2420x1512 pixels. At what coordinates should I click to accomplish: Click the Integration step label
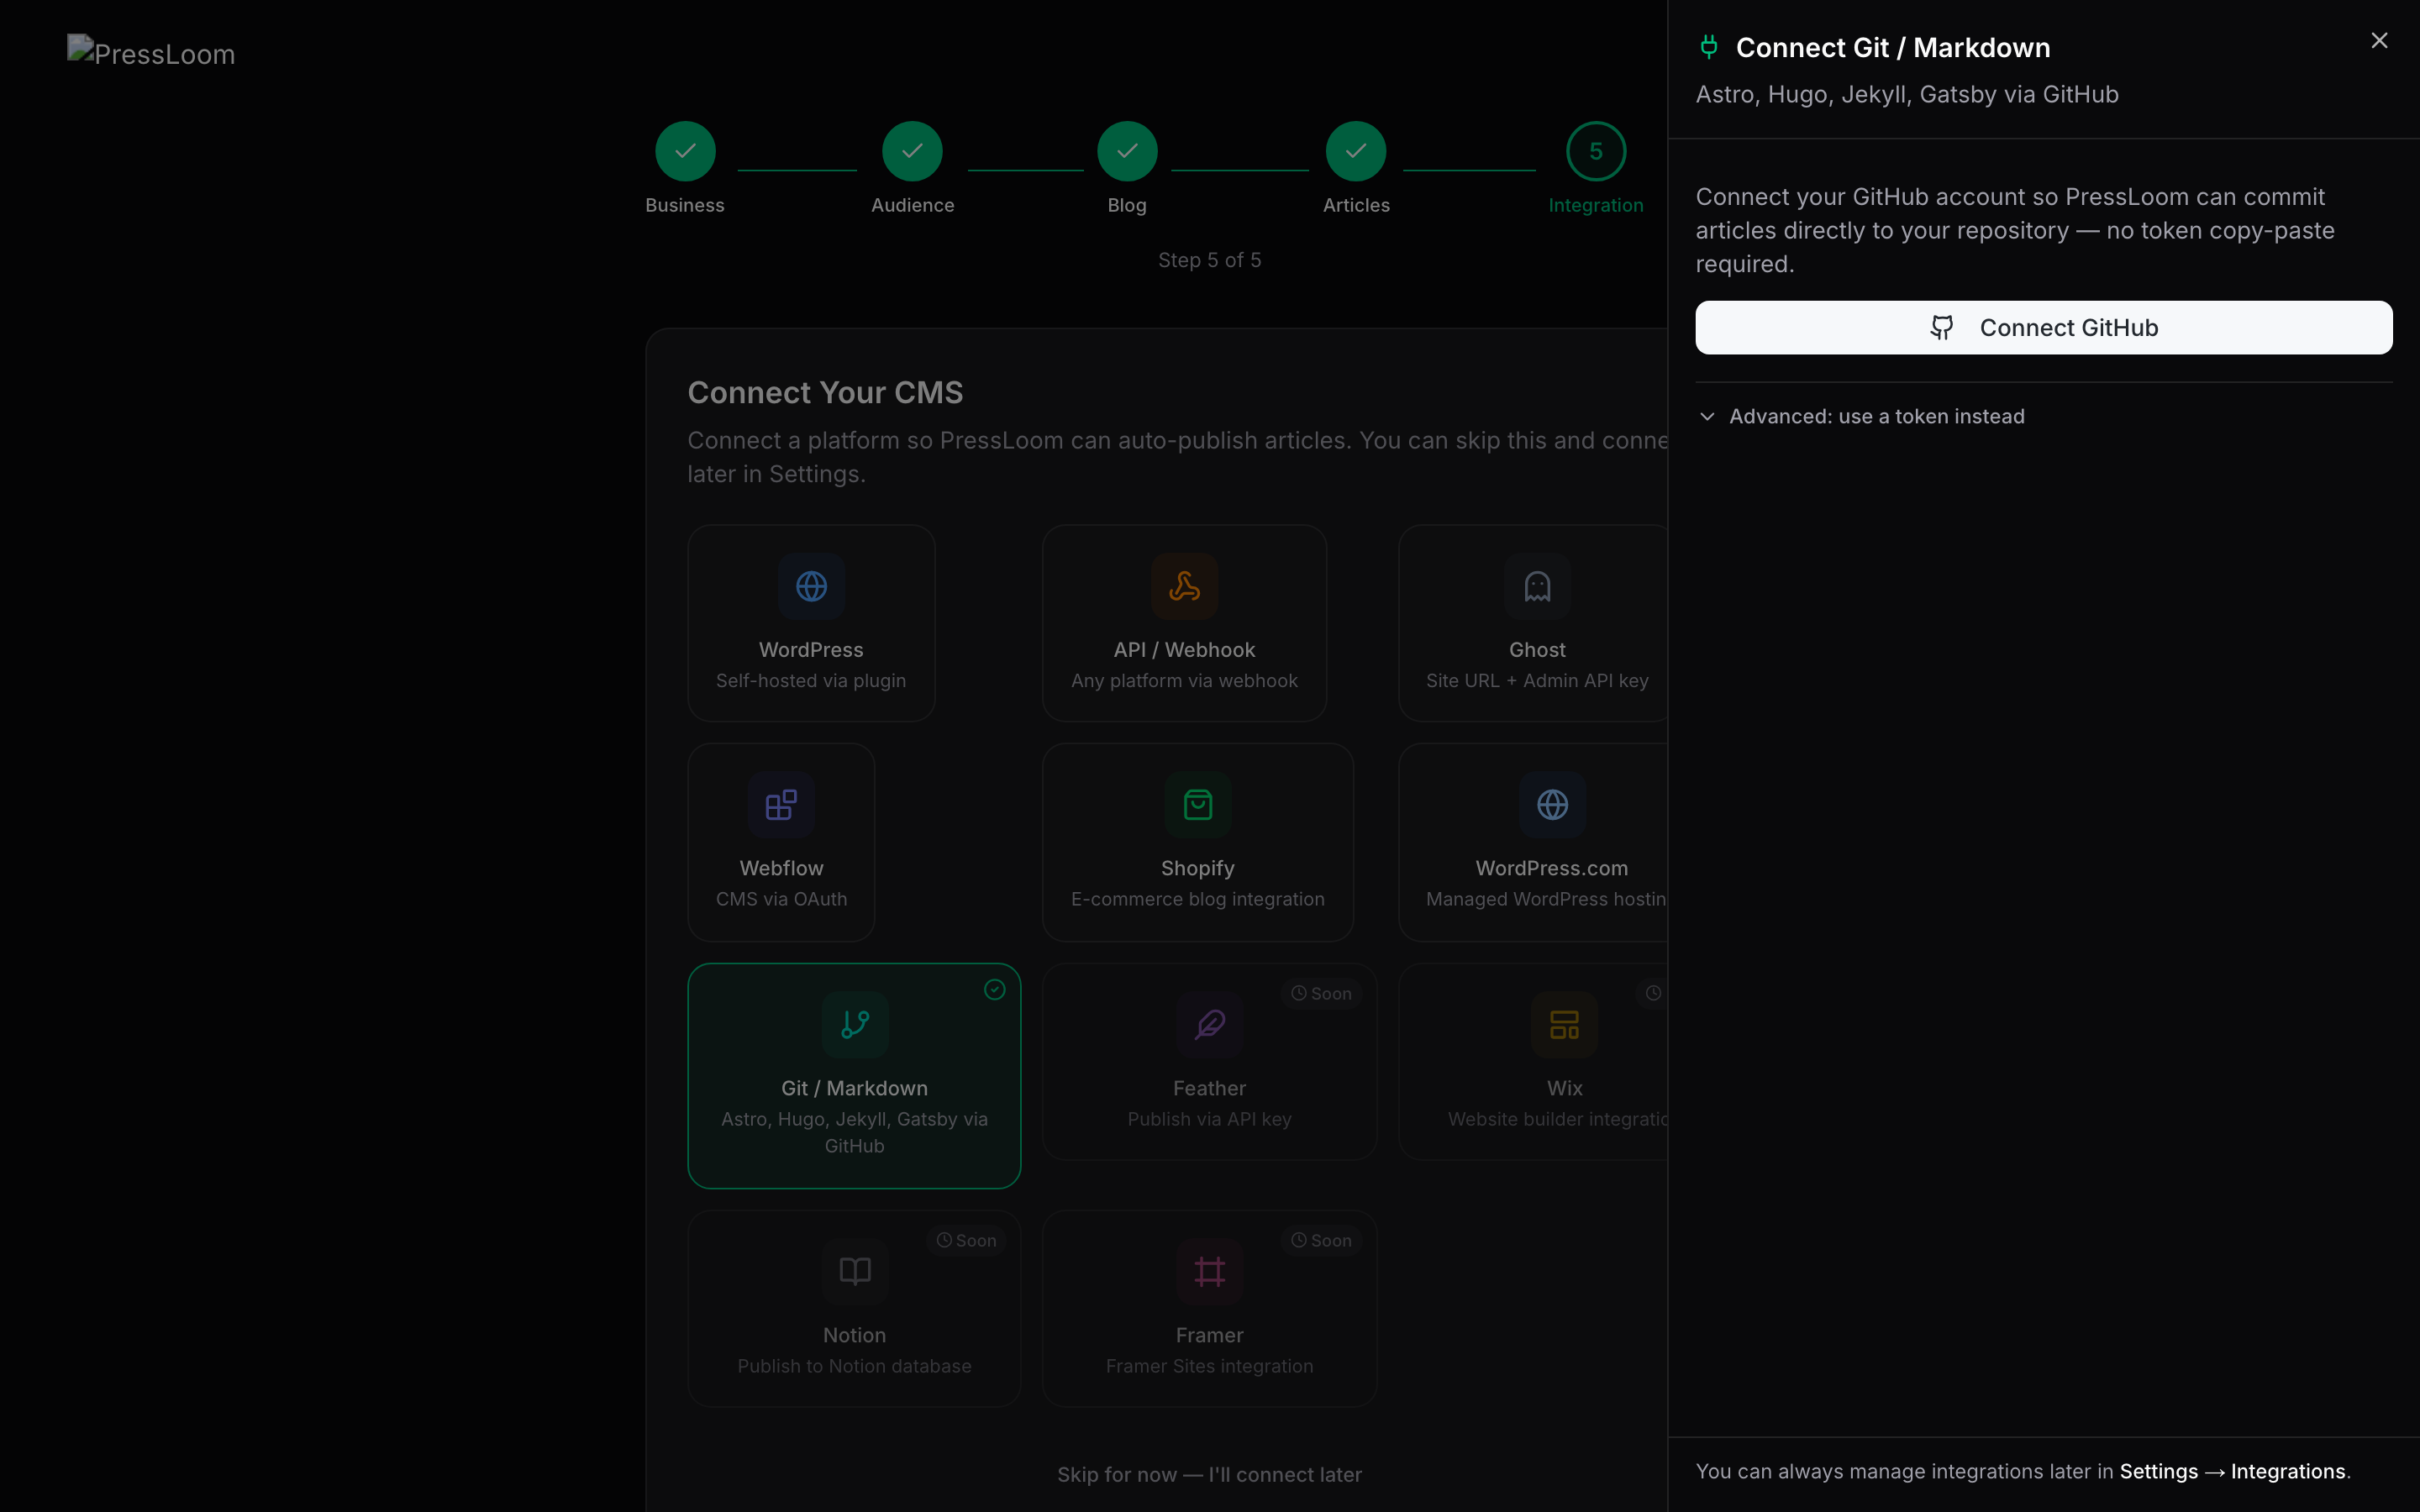1596,205
